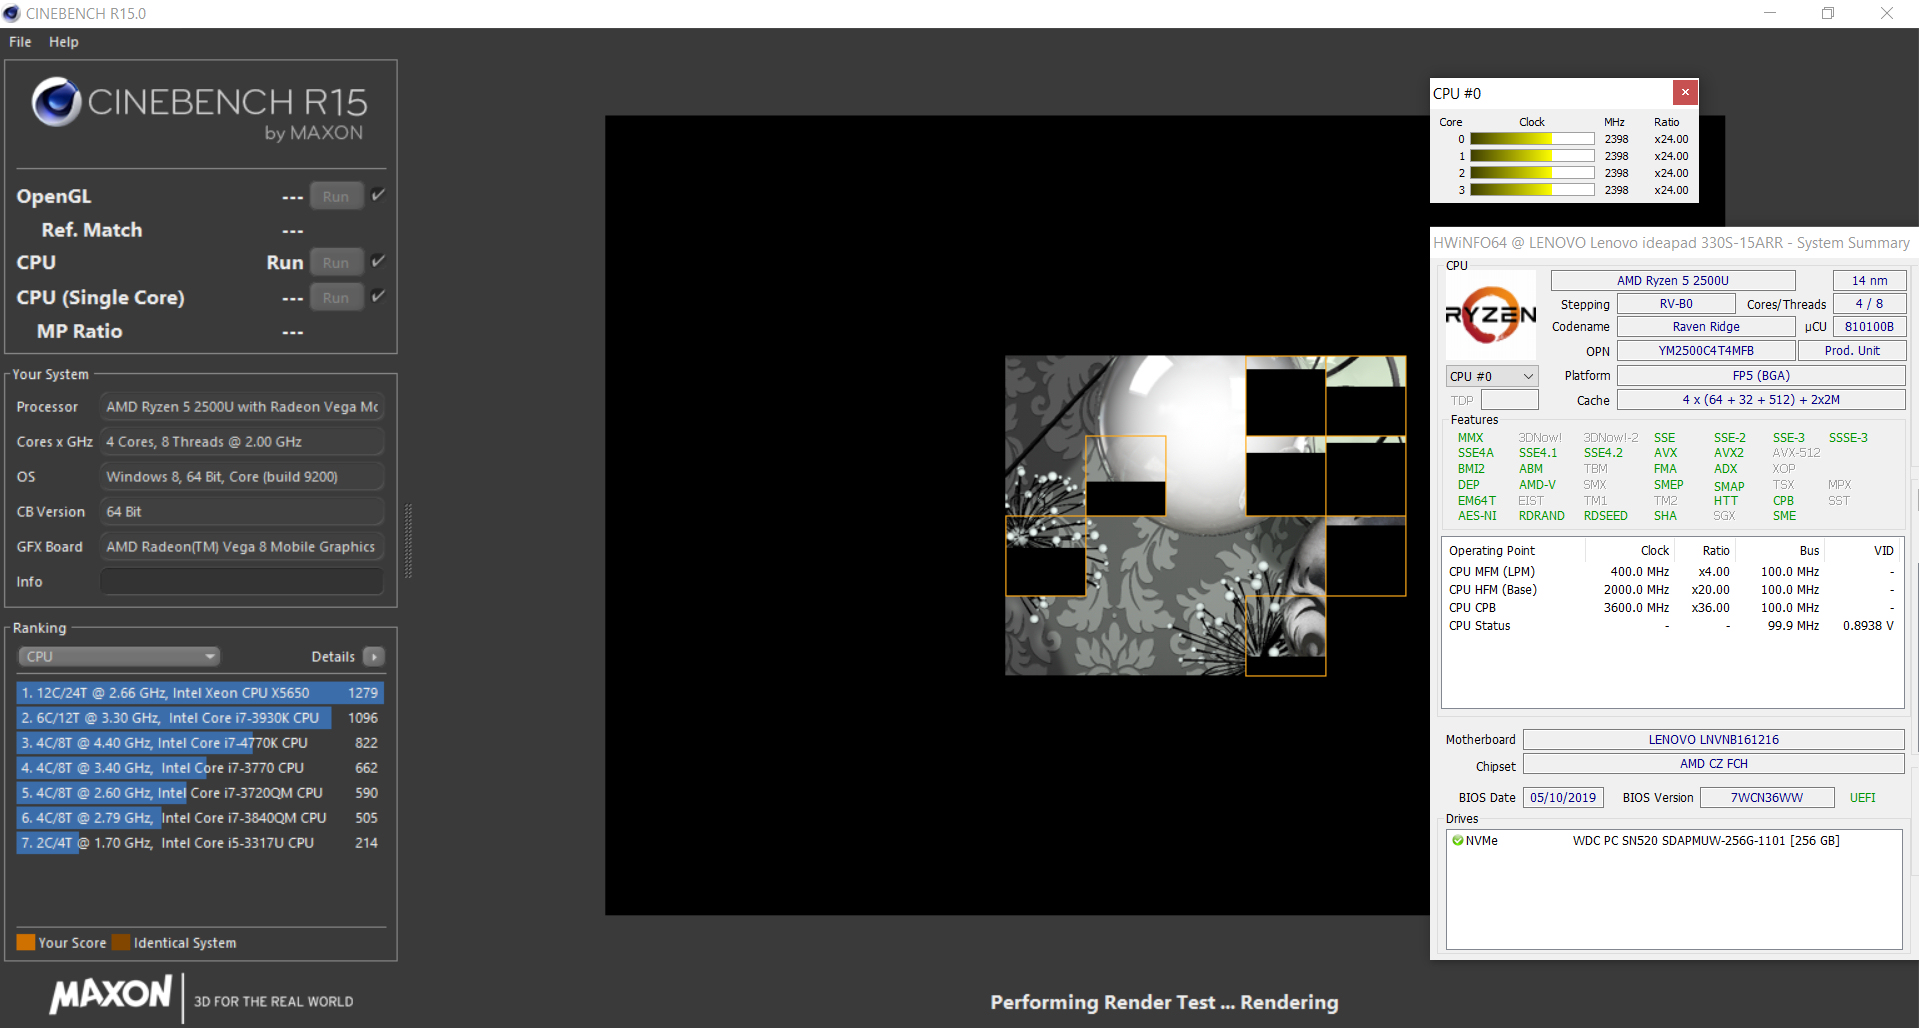Image resolution: width=1919 pixels, height=1028 pixels.
Task: Click Run button for CPU test
Action: [336, 263]
